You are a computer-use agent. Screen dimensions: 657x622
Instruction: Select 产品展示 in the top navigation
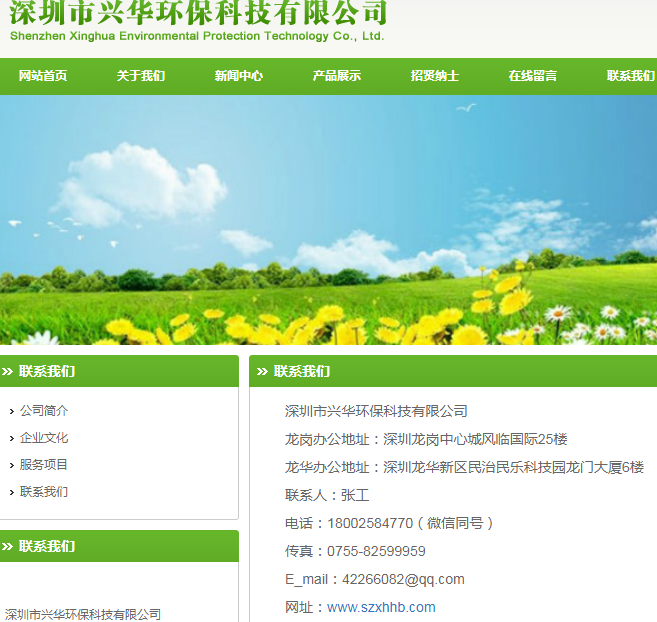[x=337, y=76]
